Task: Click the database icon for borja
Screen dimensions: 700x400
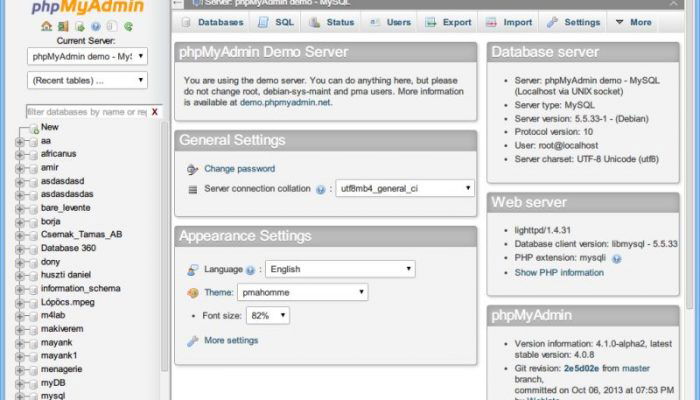Action: 33,222
